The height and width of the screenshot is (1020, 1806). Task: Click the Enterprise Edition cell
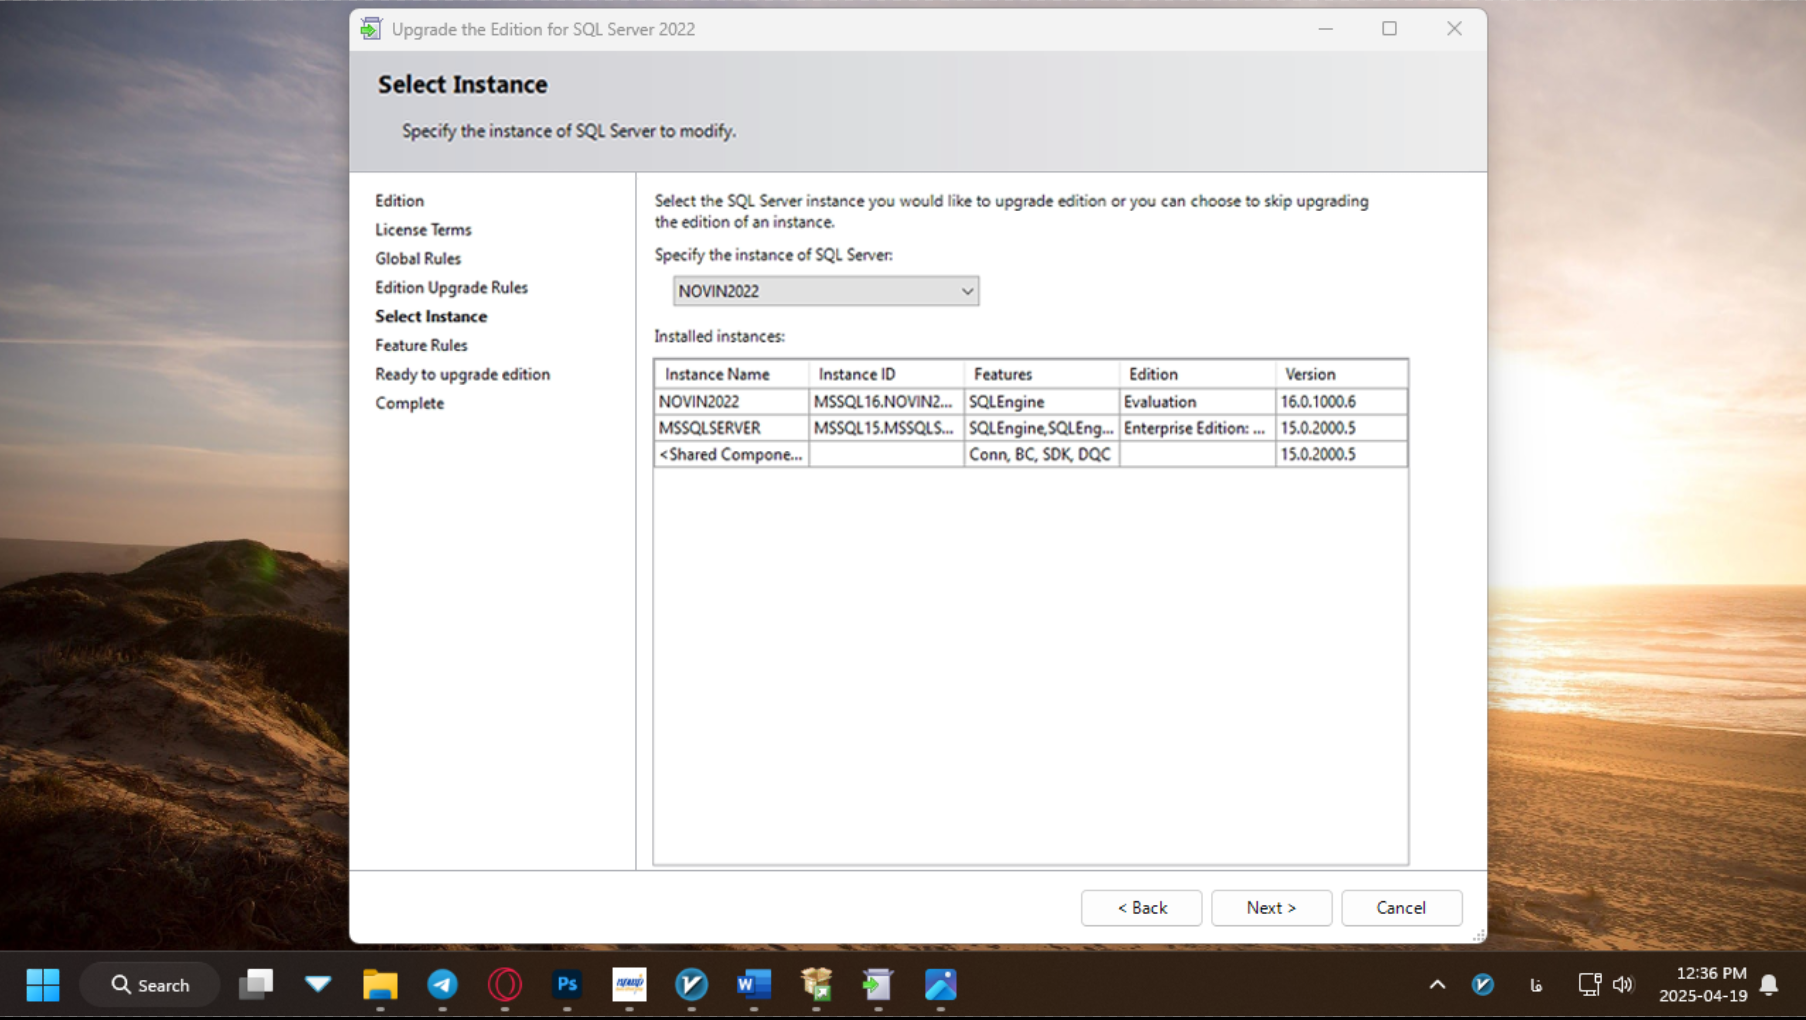pyautogui.click(x=1197, y=428)
